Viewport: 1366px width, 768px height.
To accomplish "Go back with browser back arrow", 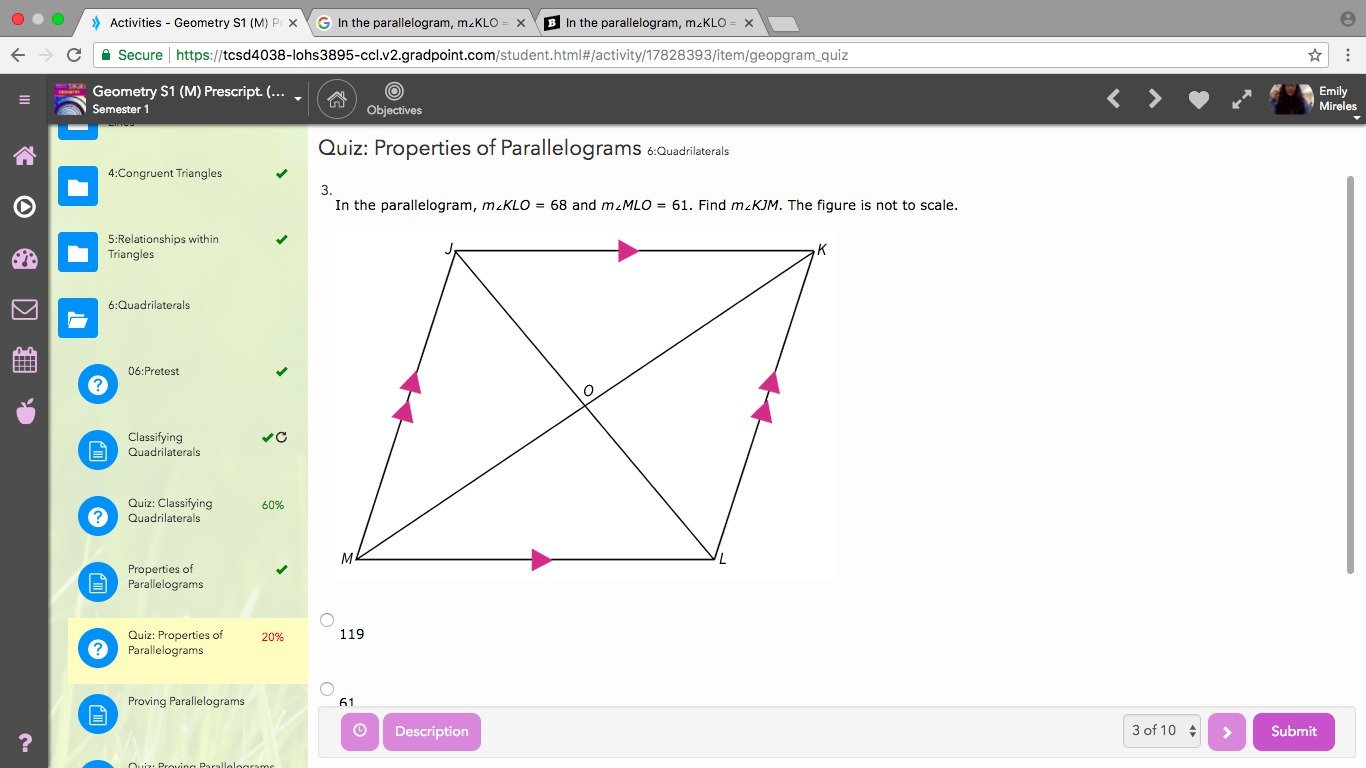I will [18, 55].
